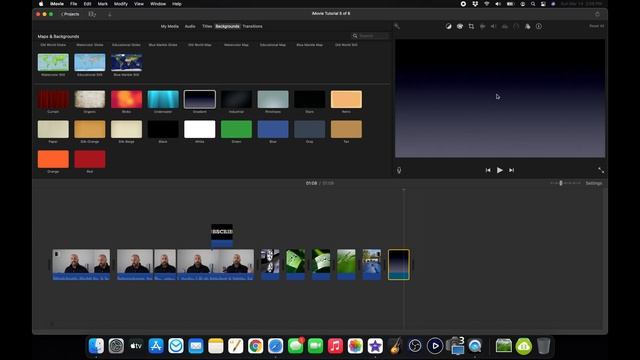The image size is (640, 360).
Task: Expand the viewer to fullscreen
Action: 601,170
